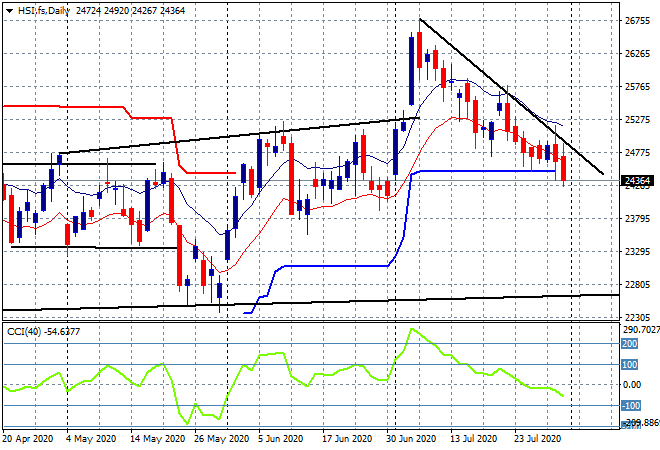Click the HSI,fs,Daily chart title
Image resolution: width=660 pixels, height=450 pixels.
(x=43, y=11)
